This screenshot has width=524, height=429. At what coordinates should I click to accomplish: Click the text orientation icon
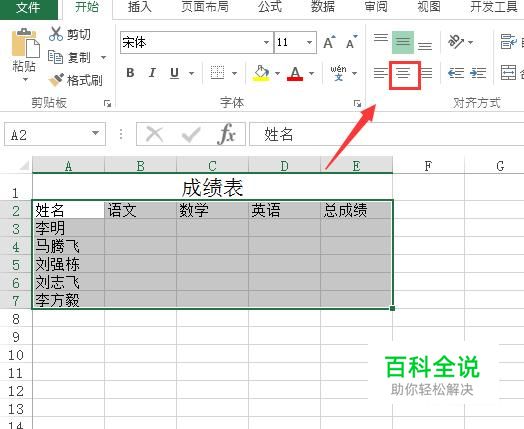click(x=456, y=42)
